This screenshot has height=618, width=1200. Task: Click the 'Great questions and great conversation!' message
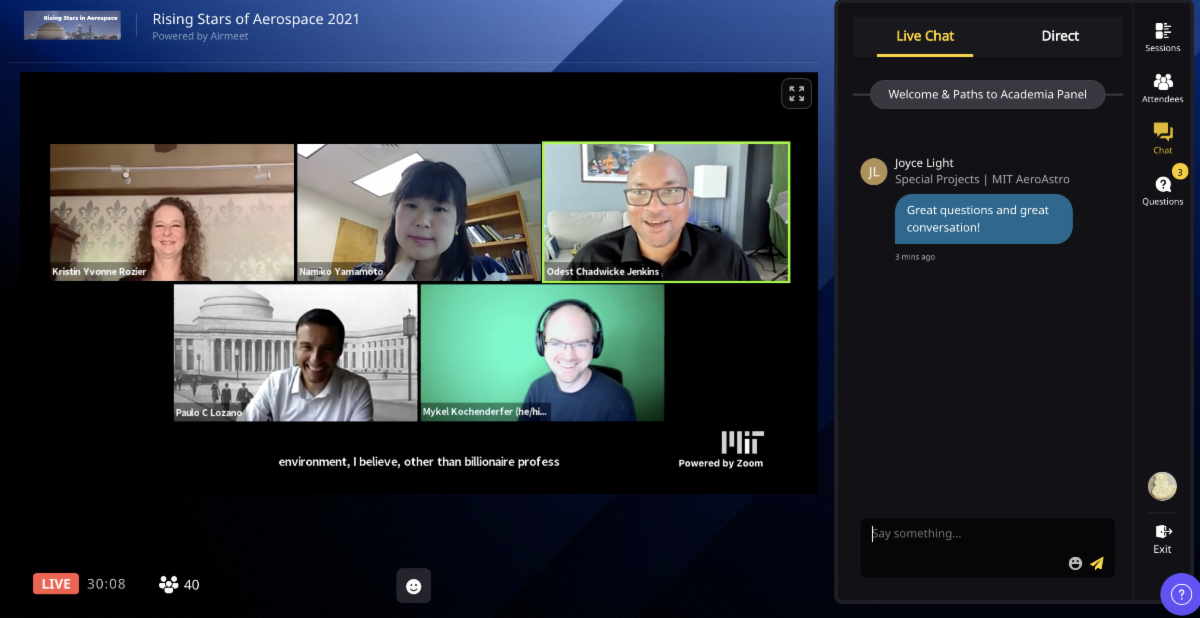tap(984, 219)
